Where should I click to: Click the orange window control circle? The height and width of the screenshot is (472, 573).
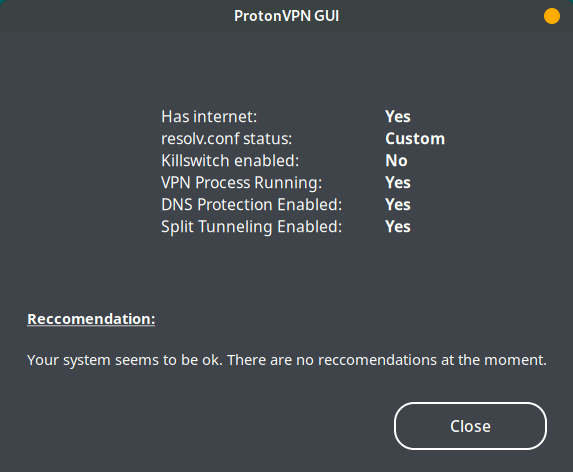[x=551, y=16]
